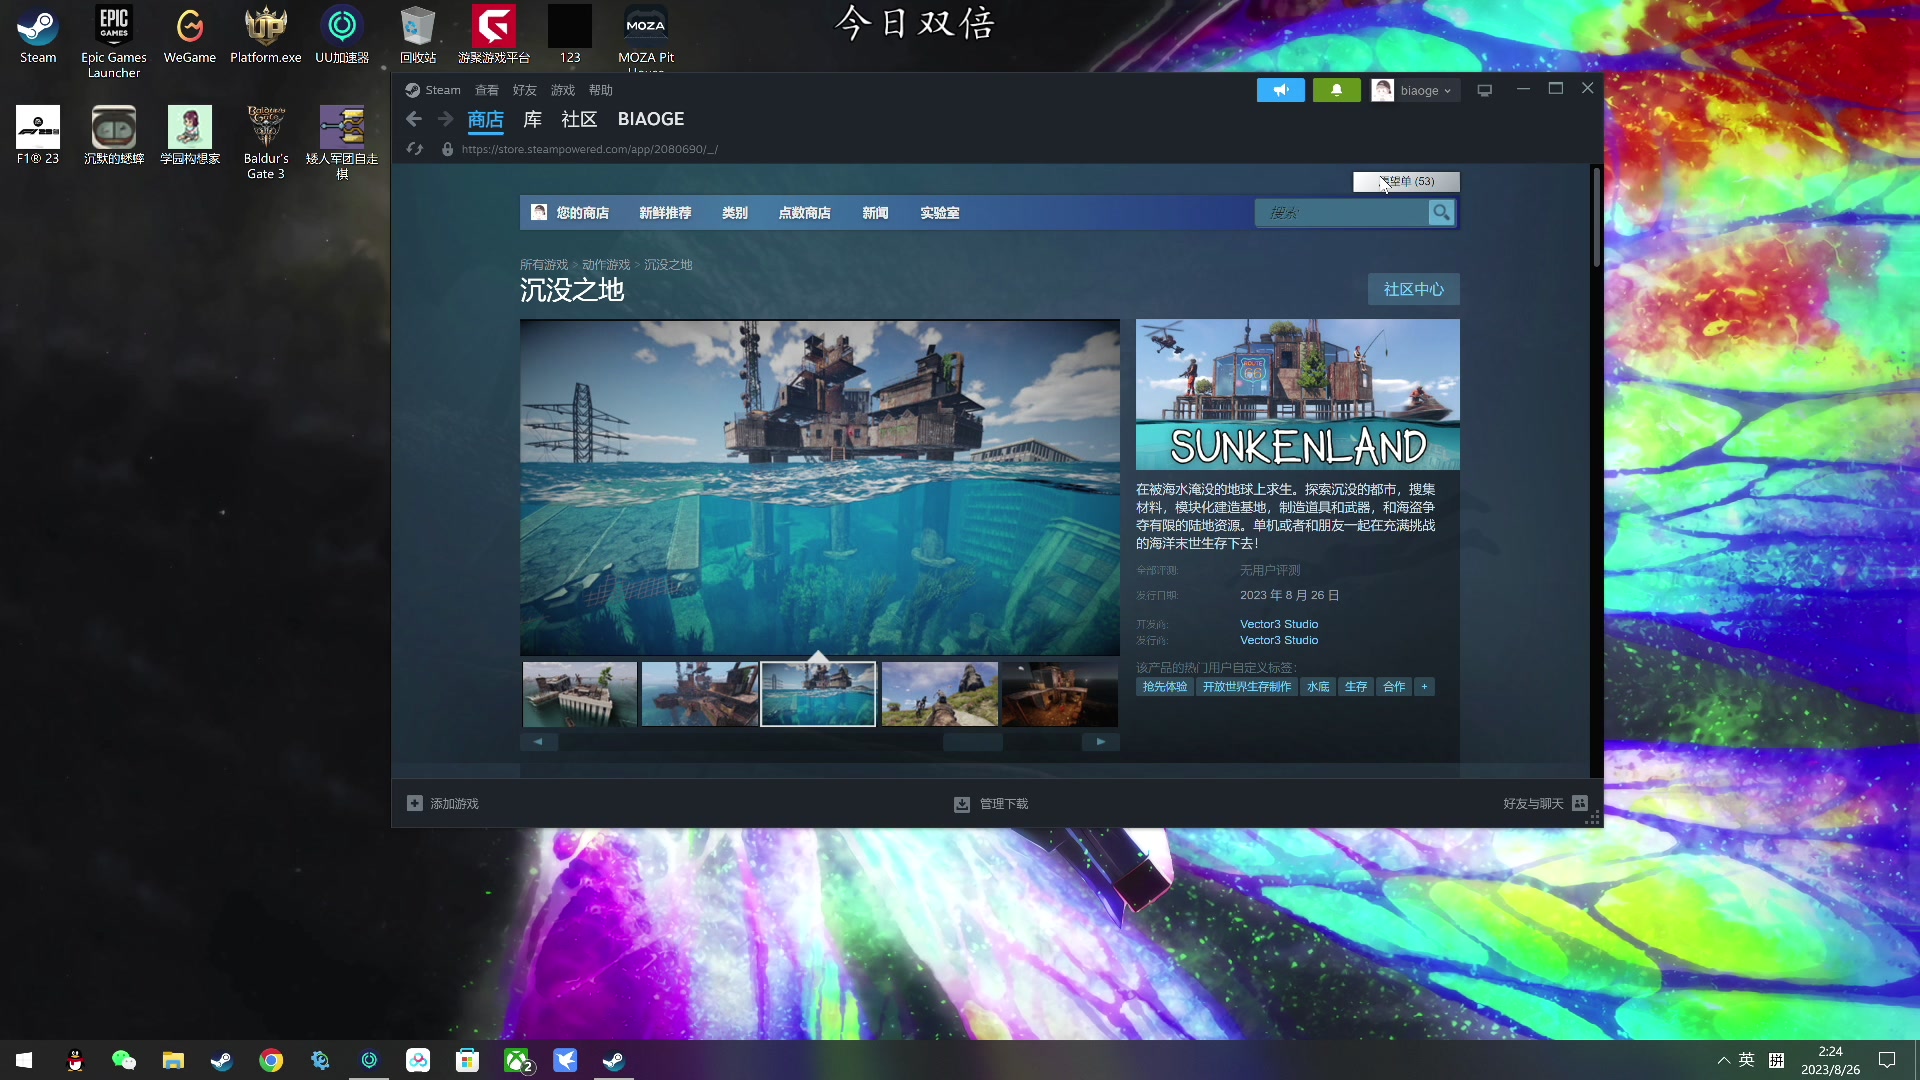
Task: Launch 沉默的蟋蟀 desktop shortcut
Action: pos(114,135)
